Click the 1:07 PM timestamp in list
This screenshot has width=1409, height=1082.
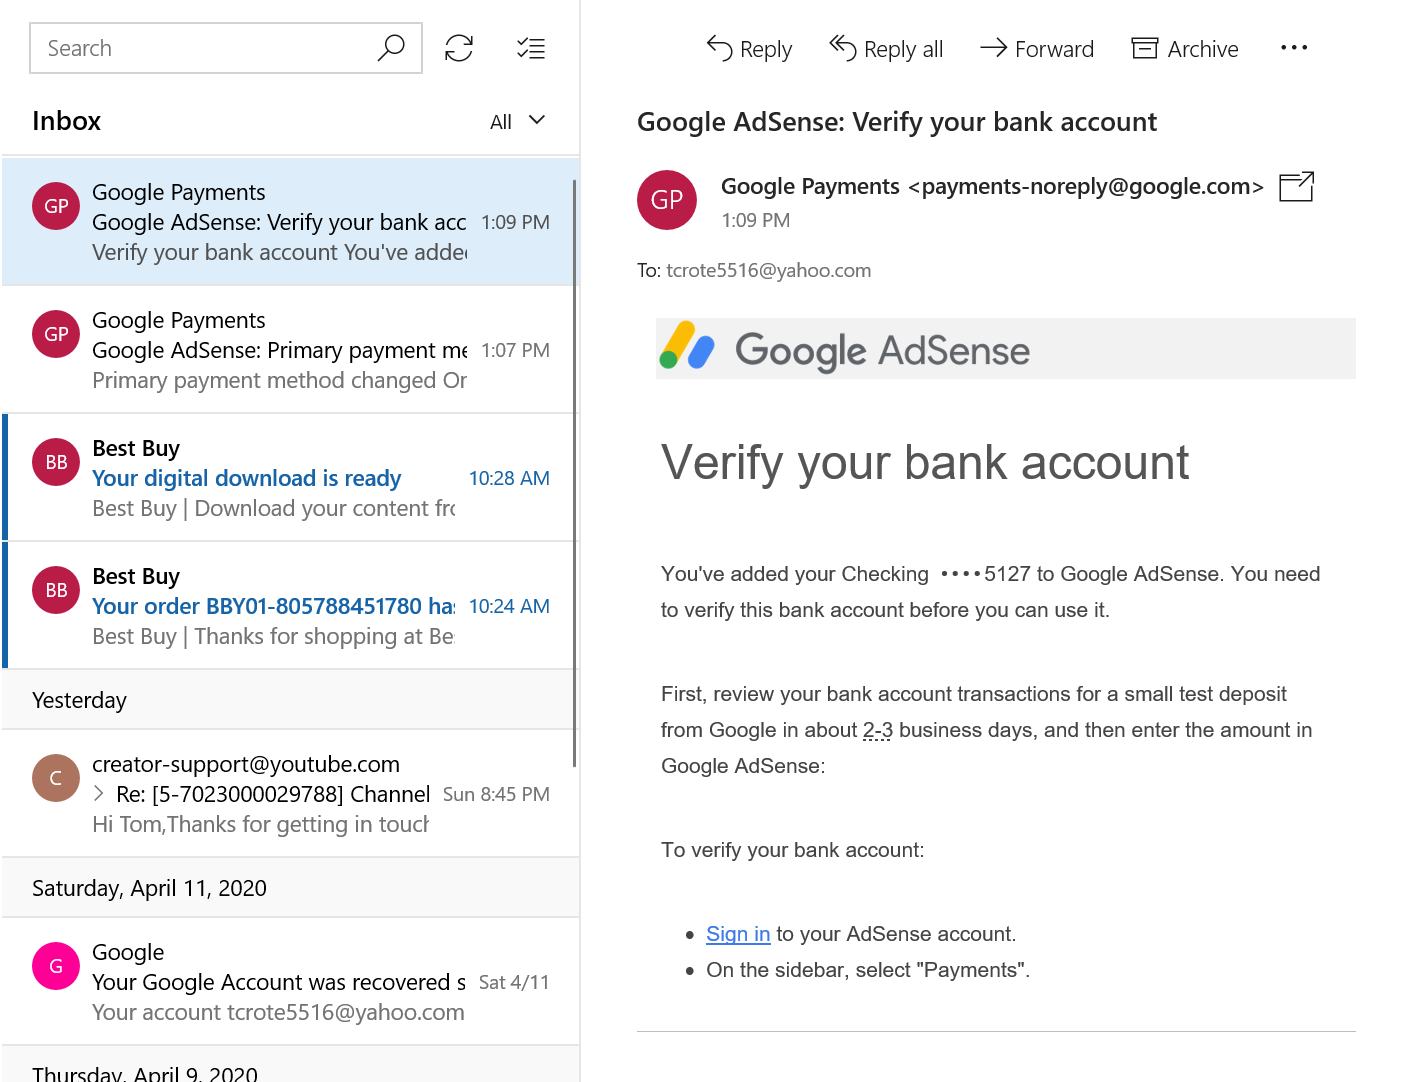tap(515, 350)
